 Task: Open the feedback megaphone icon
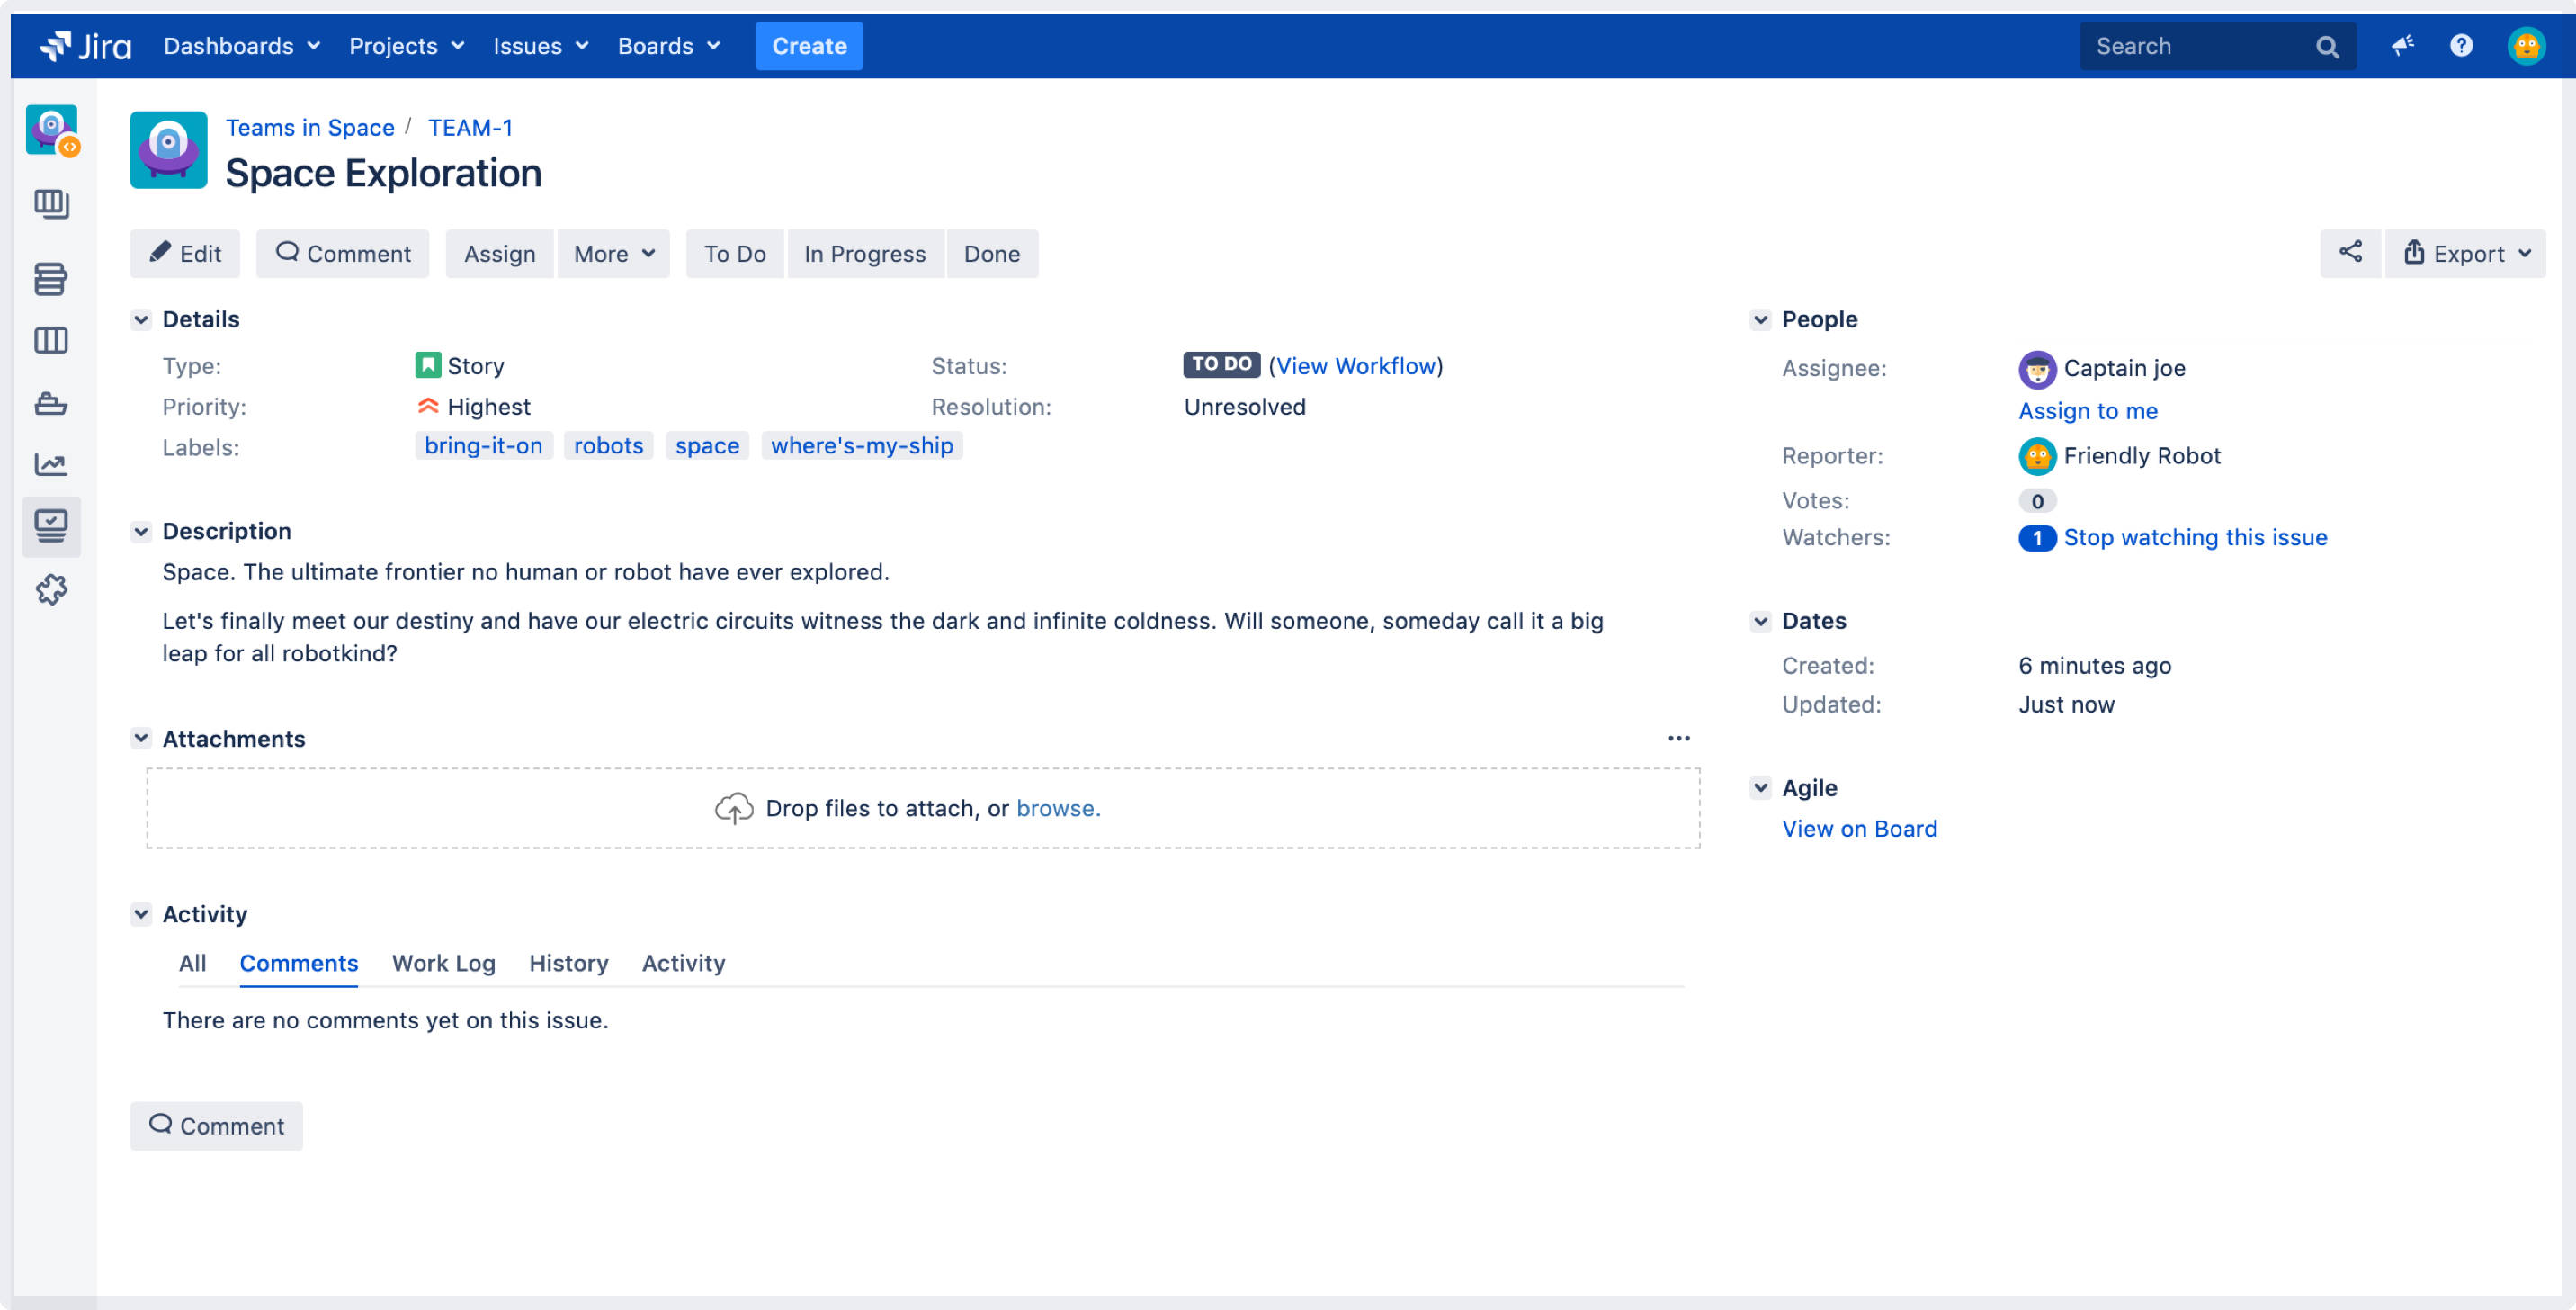coord(2403,45)
